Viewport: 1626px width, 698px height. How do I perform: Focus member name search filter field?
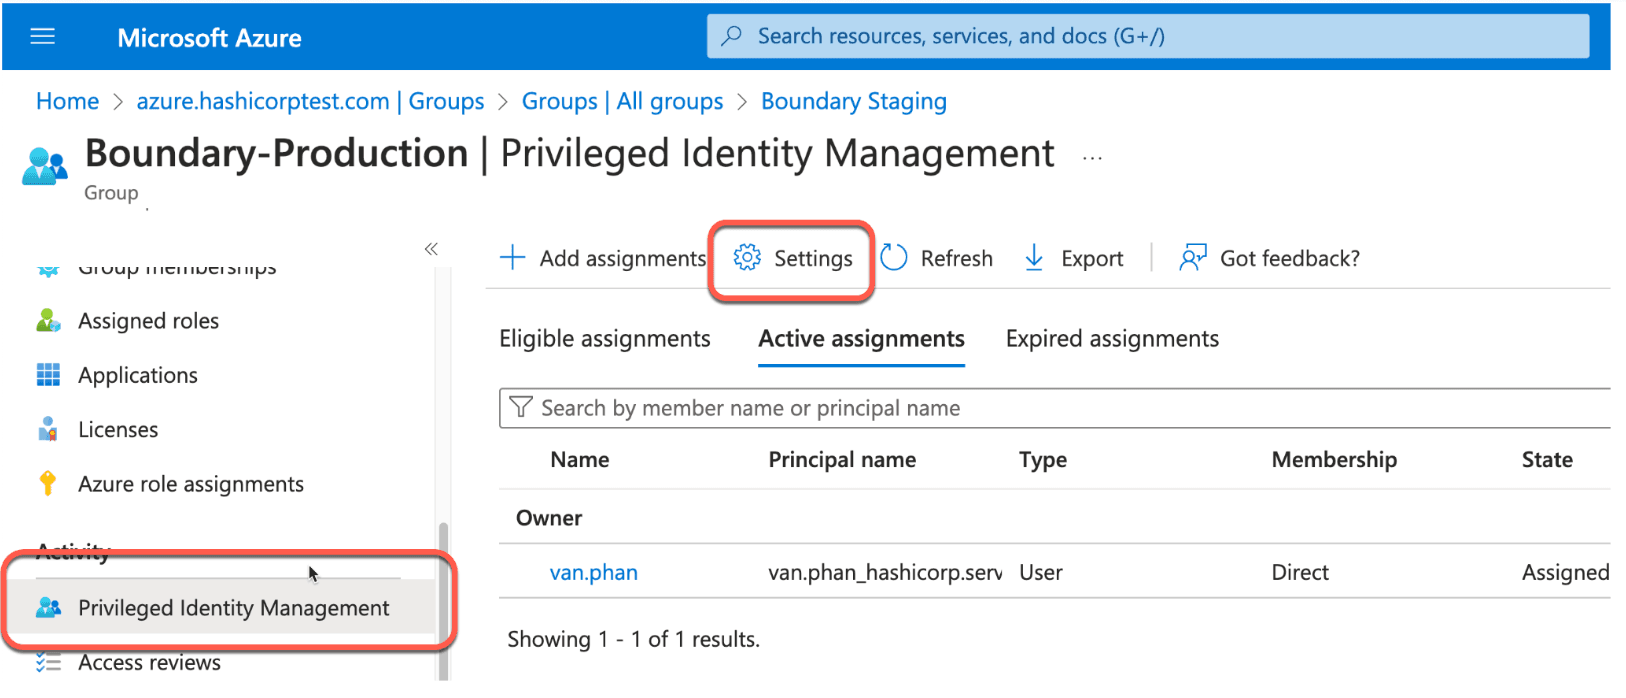pos(1055,408)
